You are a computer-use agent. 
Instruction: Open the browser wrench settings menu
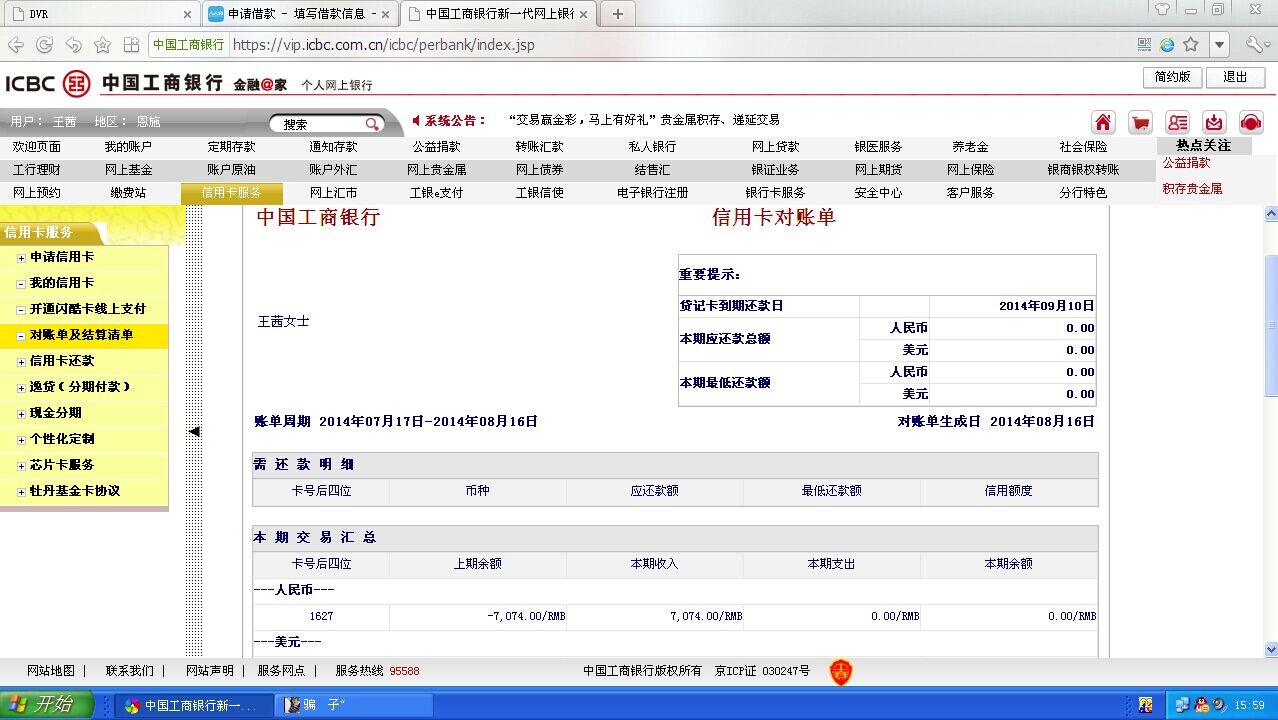(x=1256, y=45)
